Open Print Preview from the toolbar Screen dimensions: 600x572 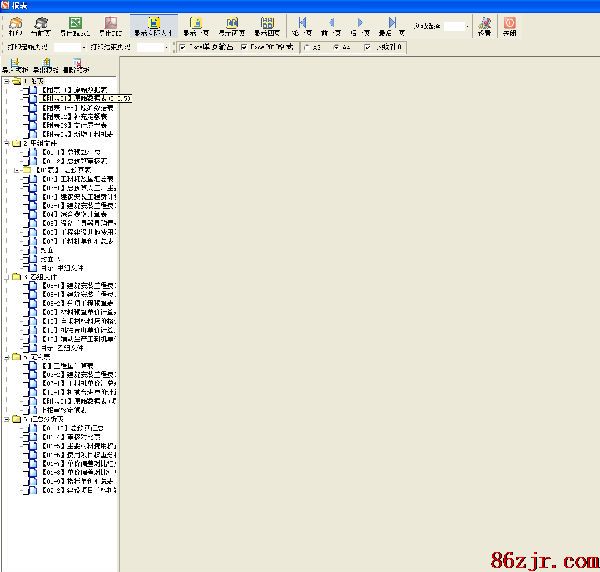43,24
